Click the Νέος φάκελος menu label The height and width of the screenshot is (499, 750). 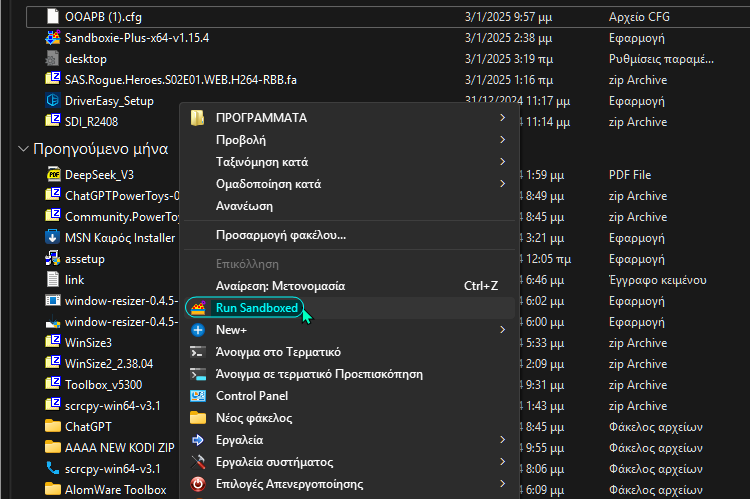tap(254, 418)
